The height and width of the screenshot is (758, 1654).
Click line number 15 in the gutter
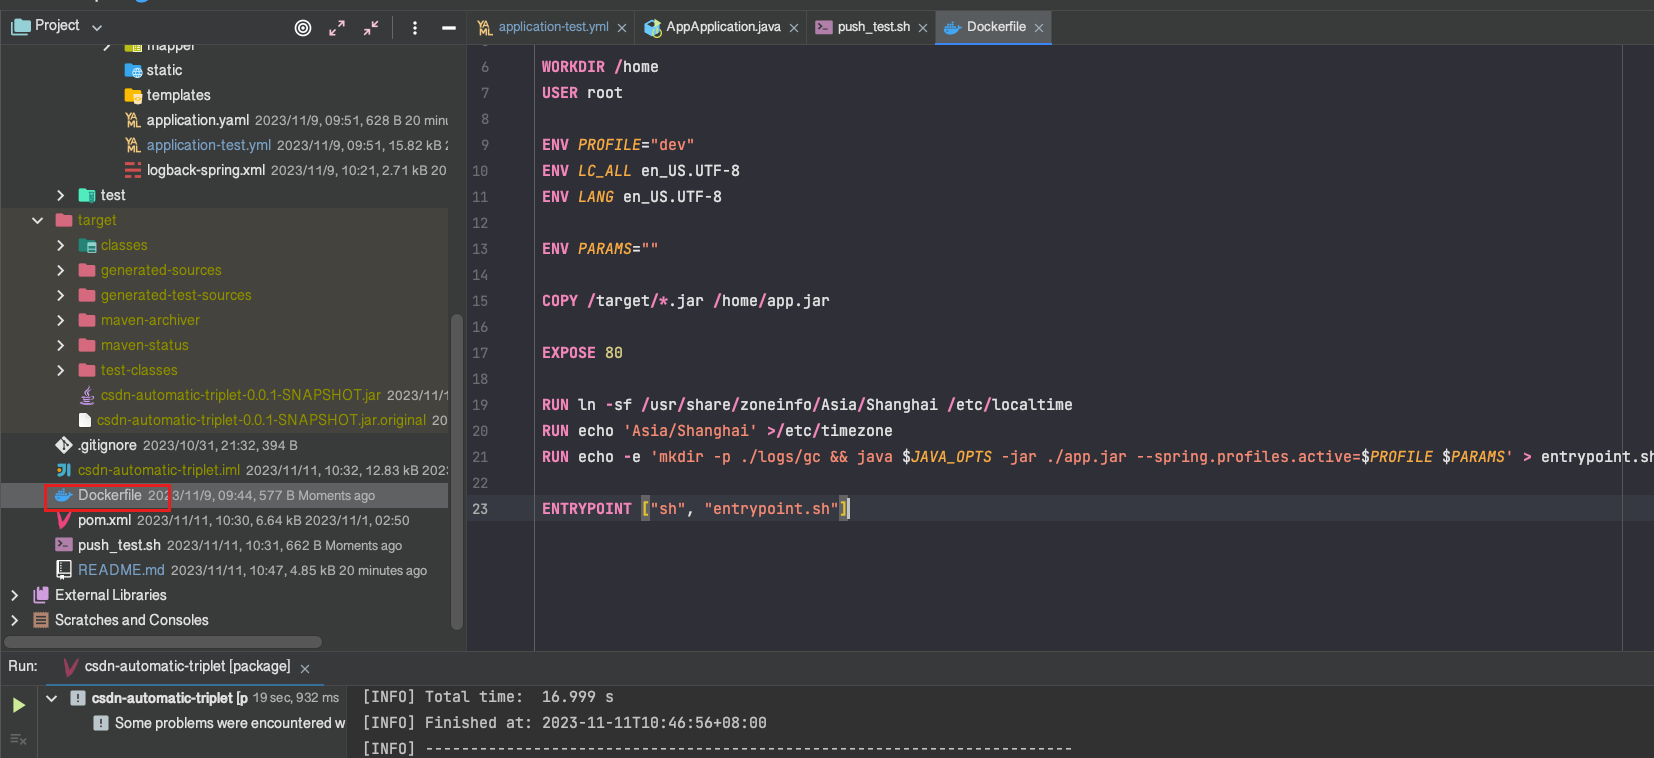click(480, 301)
